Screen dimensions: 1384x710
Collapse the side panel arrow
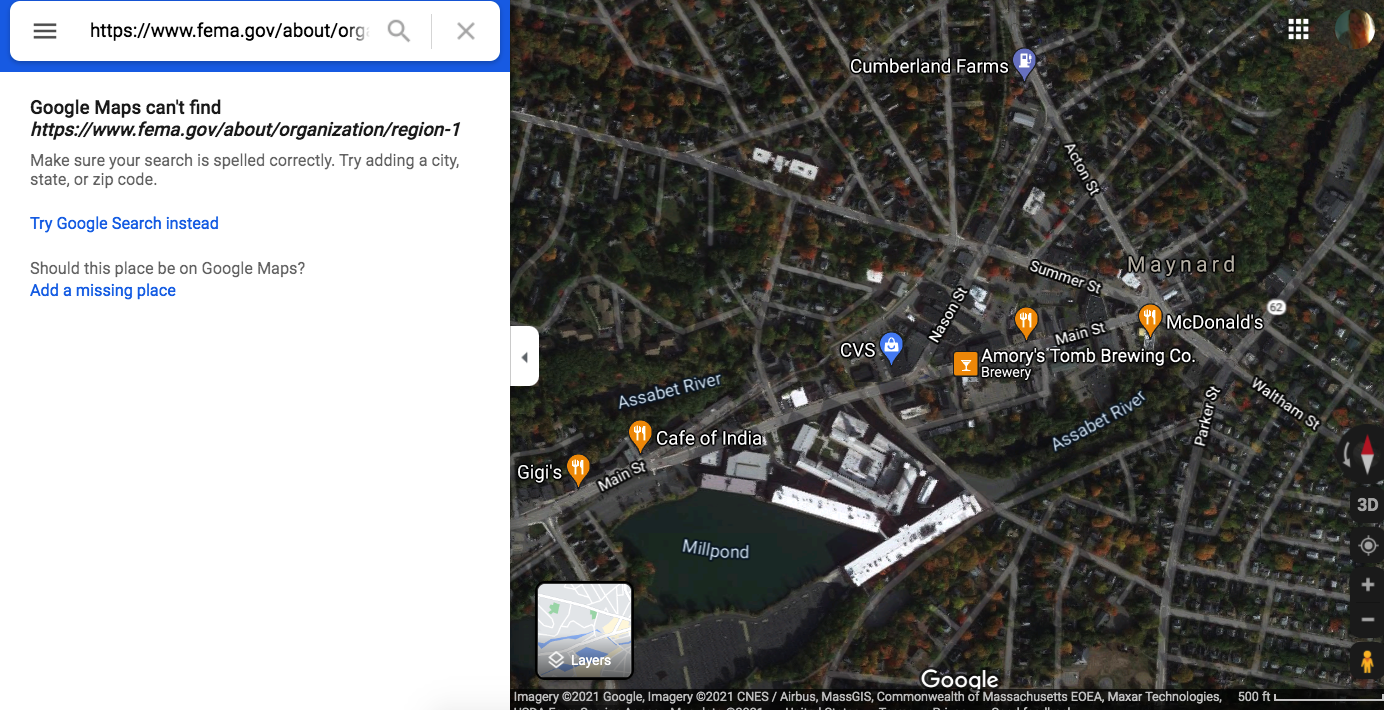[524, 357]
